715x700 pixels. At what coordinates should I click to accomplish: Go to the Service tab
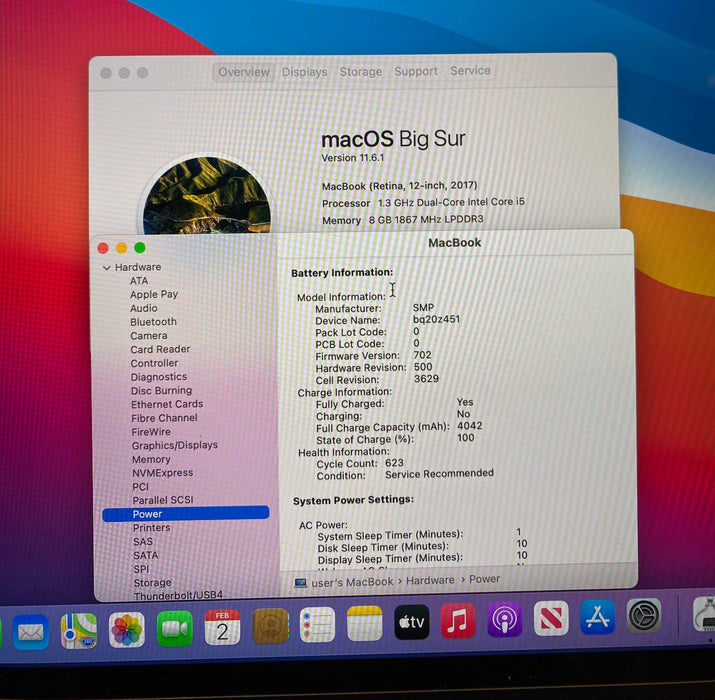pyautogui.click(x=471, y=71)
